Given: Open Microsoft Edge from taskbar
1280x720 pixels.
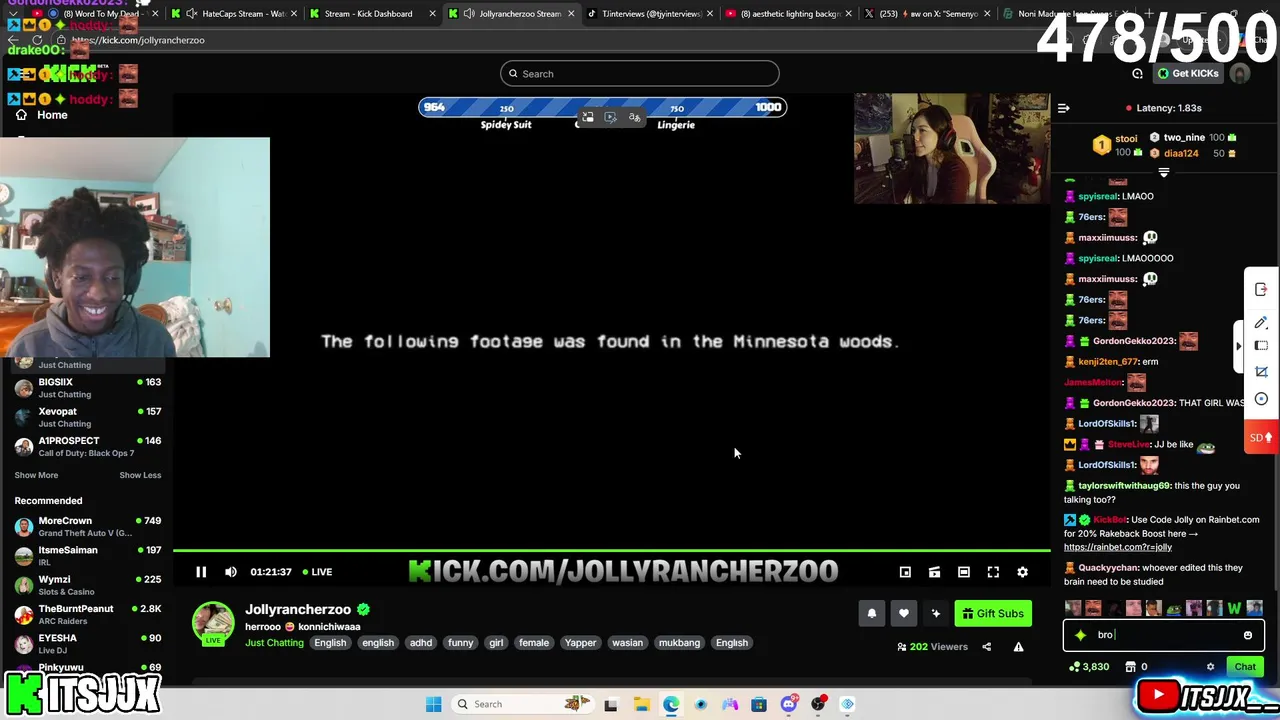Looking at the screenshot, I should (671, 704).
